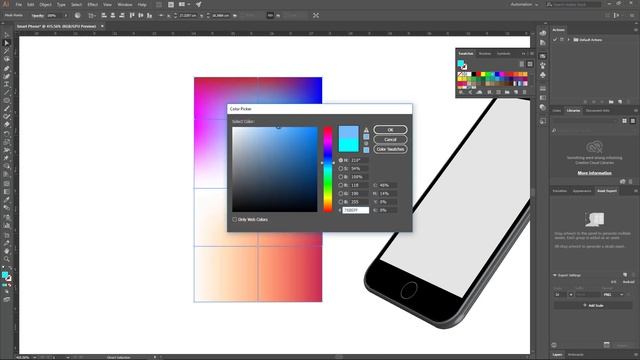This screenshot has width=640, height=360.
Task: Click OK in the Color Picker dialog
Action: click(390, 130)
